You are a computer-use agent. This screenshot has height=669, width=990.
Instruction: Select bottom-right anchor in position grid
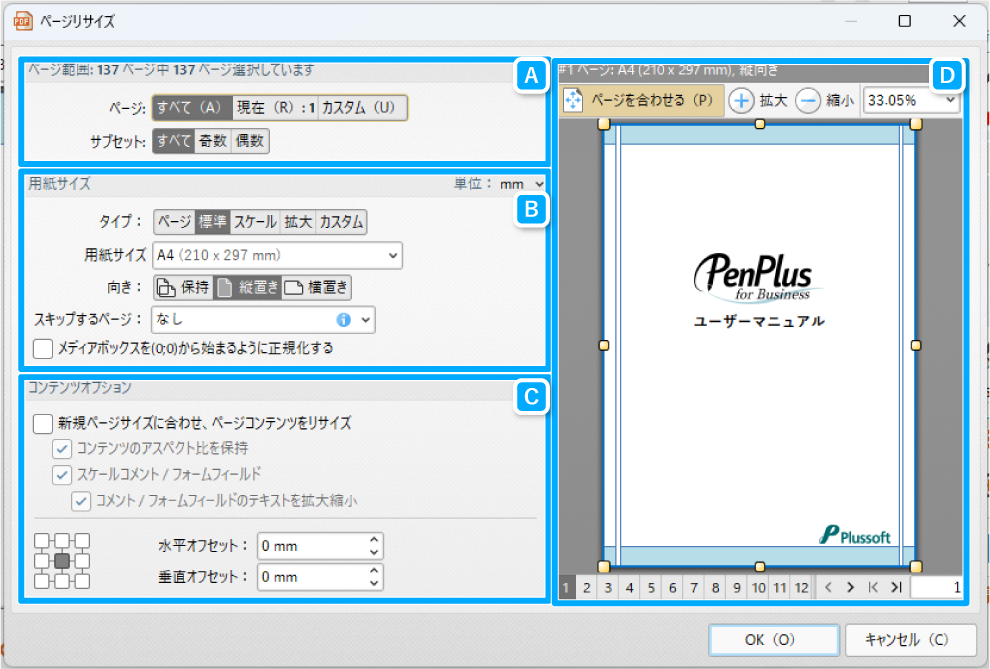click(x=82, y=581)
